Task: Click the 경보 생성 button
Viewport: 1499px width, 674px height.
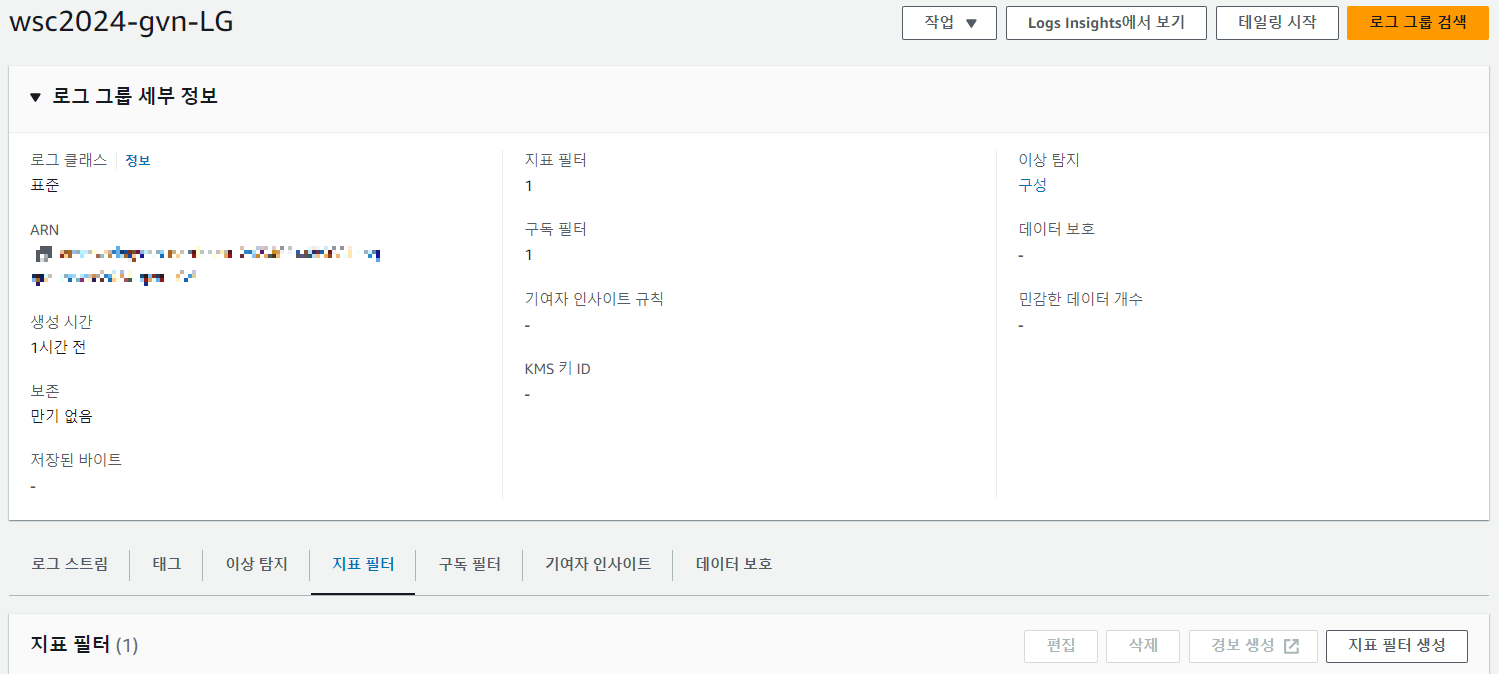Action: pyautogui.click(x=1253, y=646)
